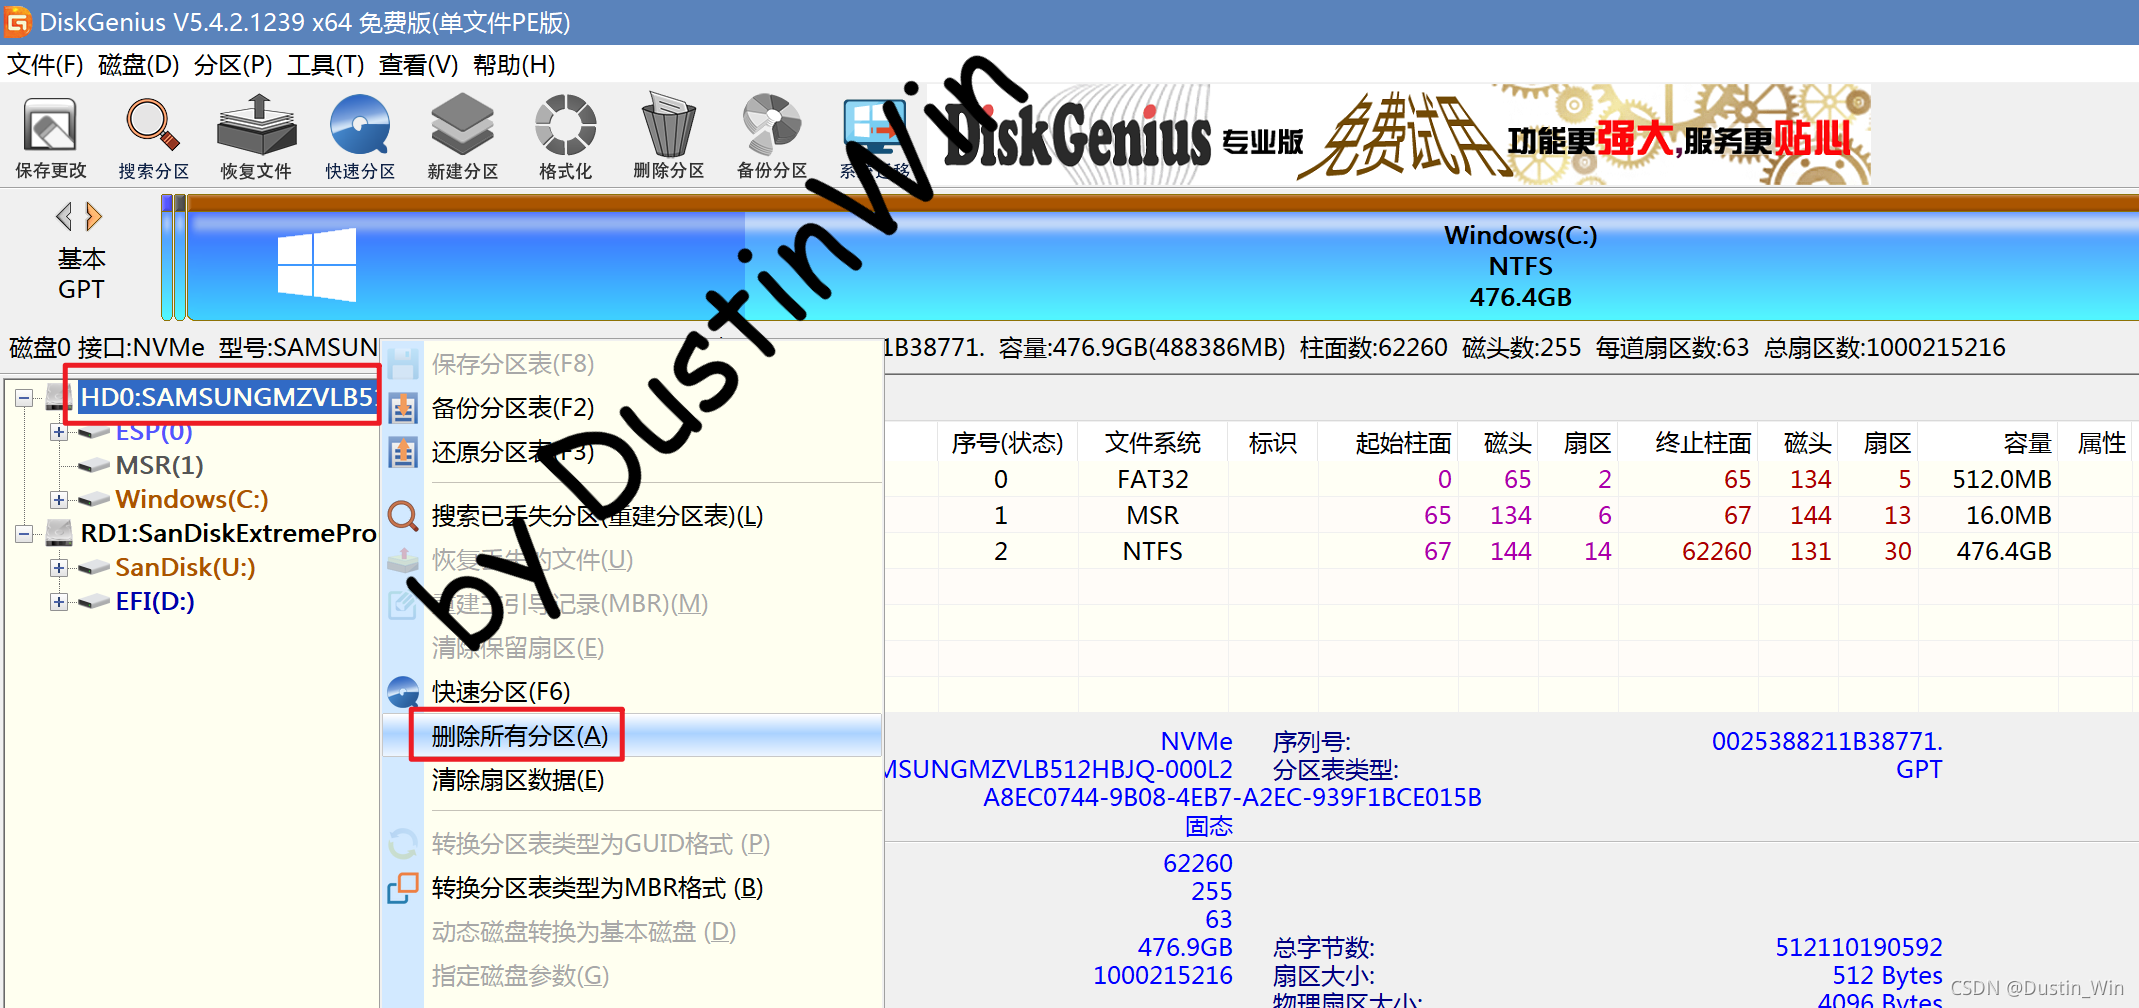This screenshot has height=1008, width=2139.
Task: Expand the SanDisk(U:) partition node
Action: pyautogui.click(x=59, y=568)
